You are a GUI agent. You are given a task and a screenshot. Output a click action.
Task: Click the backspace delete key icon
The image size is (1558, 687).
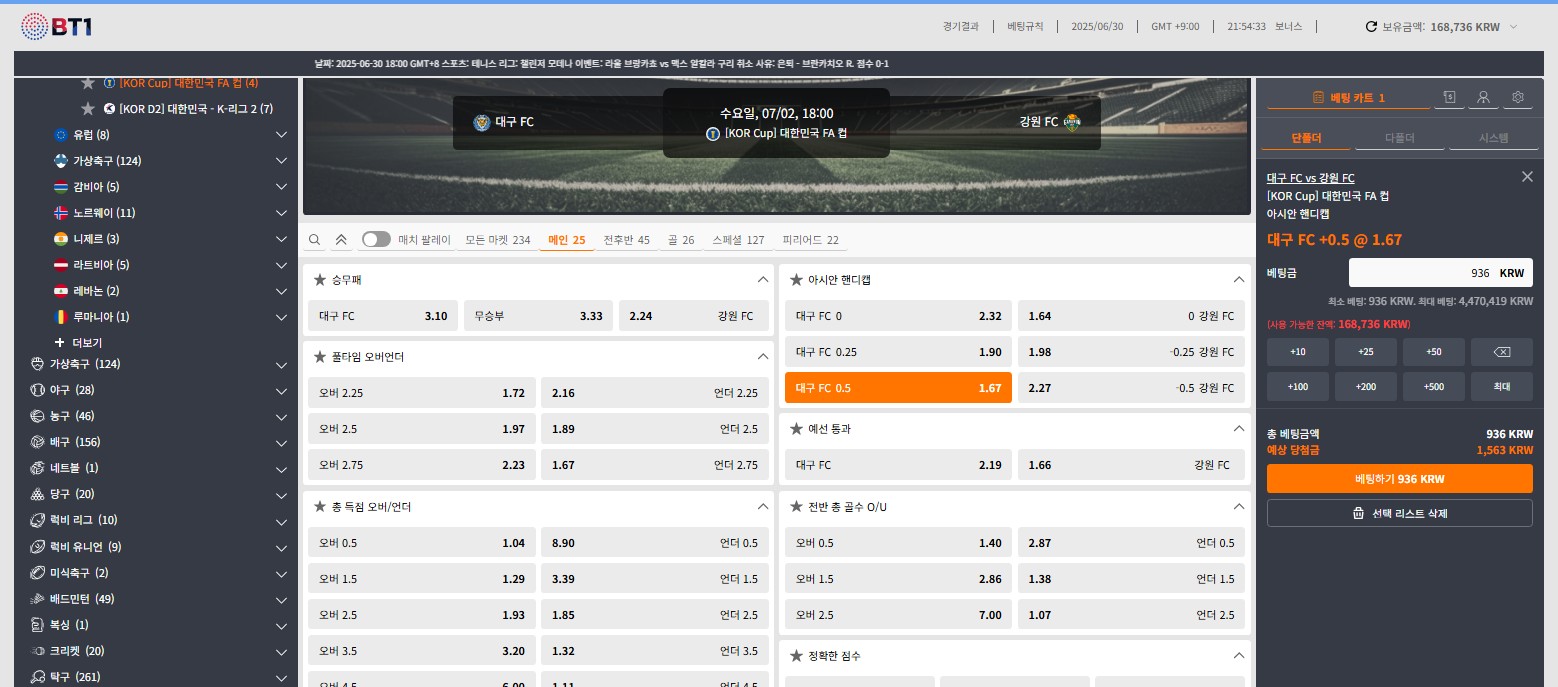click(1501, 352)
